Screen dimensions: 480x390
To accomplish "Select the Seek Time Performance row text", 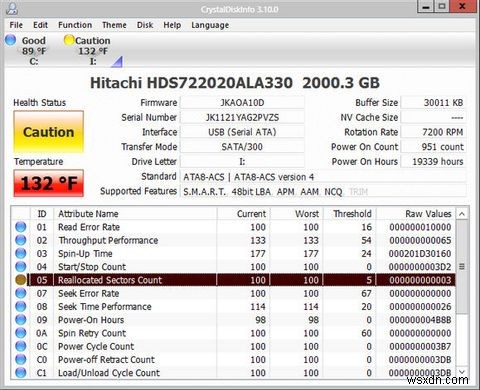I will pos(105,307).
